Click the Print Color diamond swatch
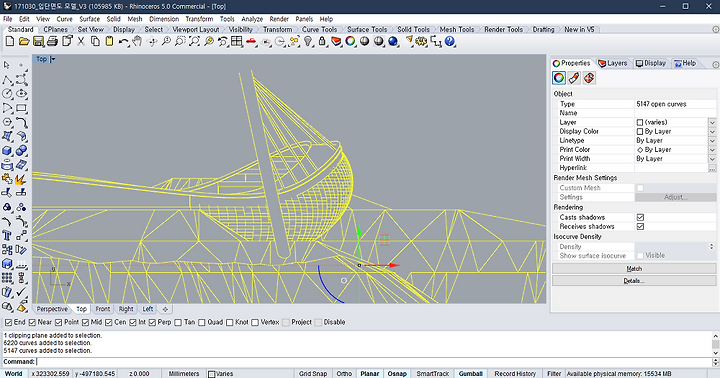The image size is (720, 378). [640, 150]
